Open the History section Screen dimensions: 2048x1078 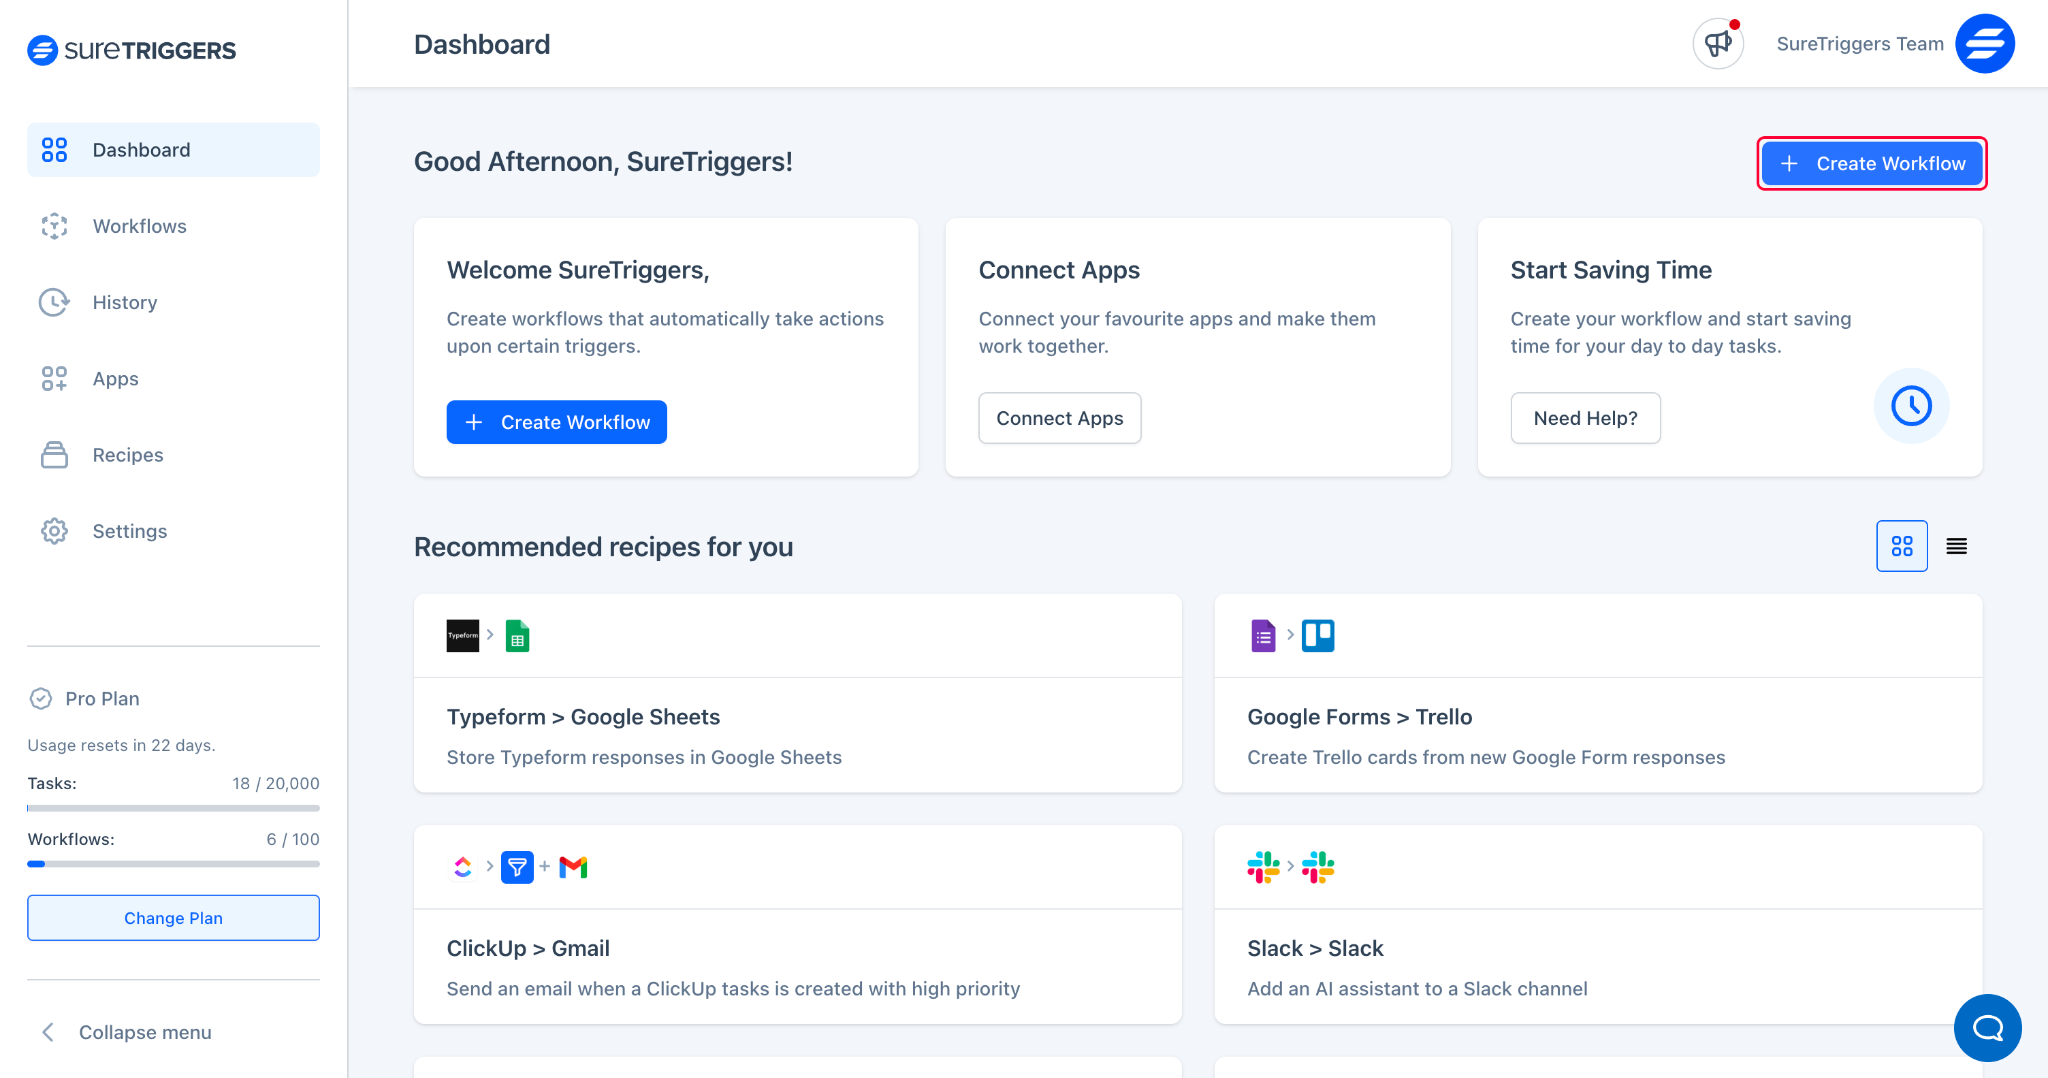125,302
